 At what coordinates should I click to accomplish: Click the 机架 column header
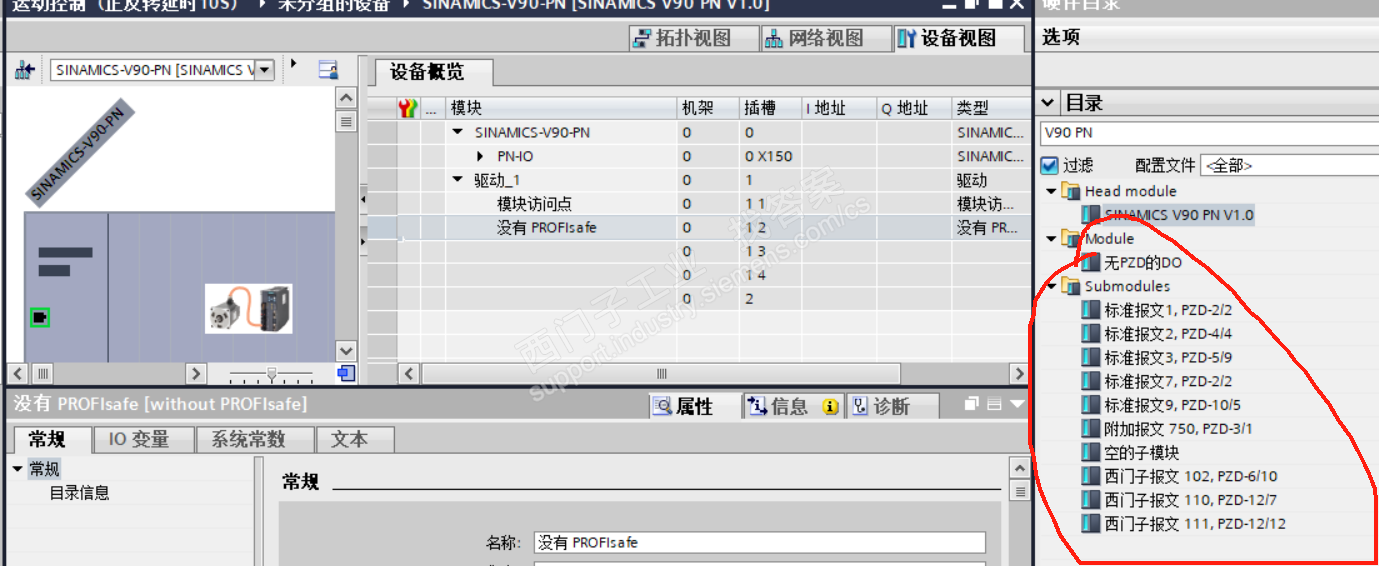tap(708, 108)
